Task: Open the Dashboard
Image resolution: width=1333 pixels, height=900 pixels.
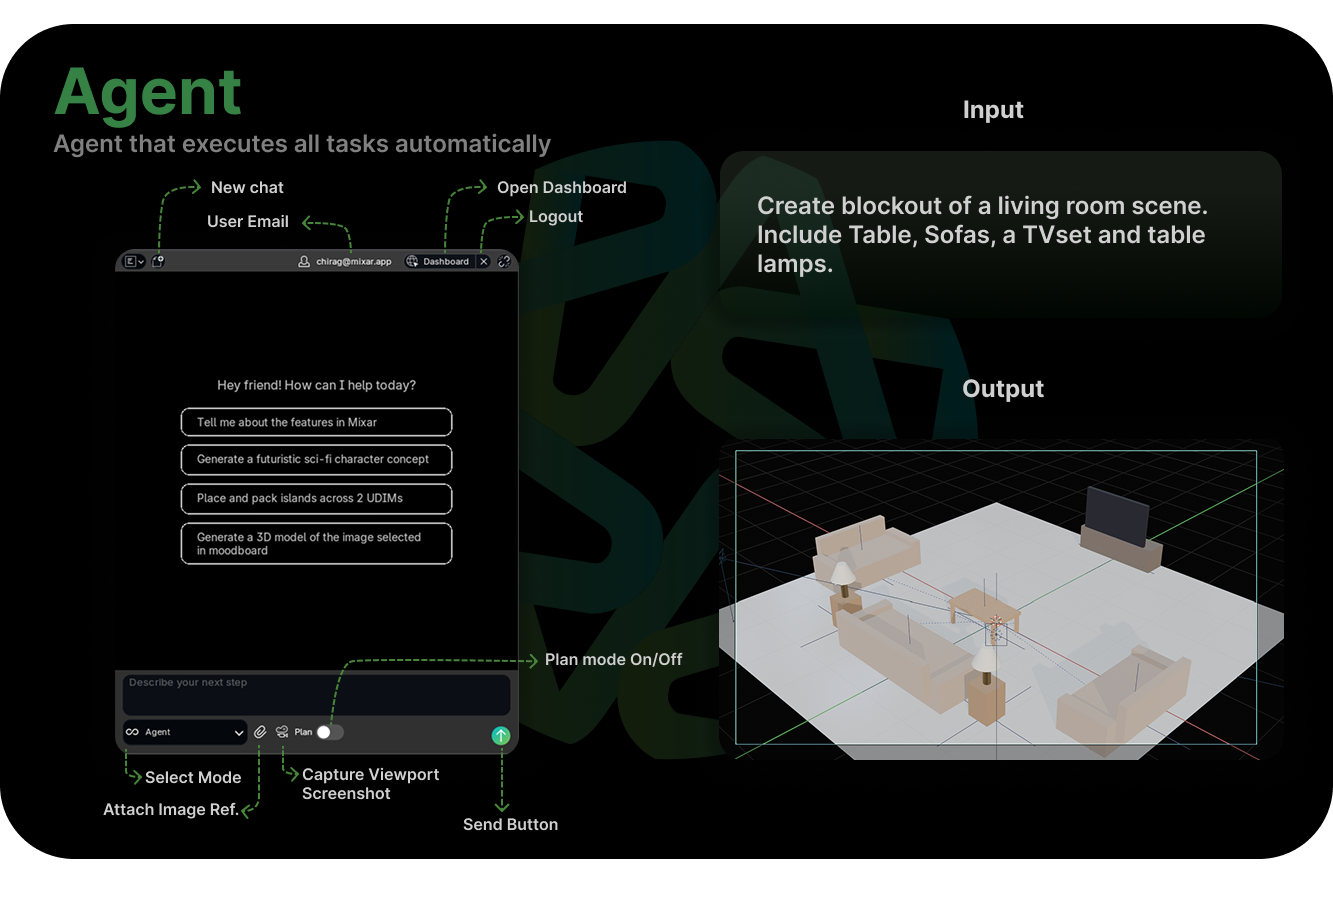Action: click(438, 261)
